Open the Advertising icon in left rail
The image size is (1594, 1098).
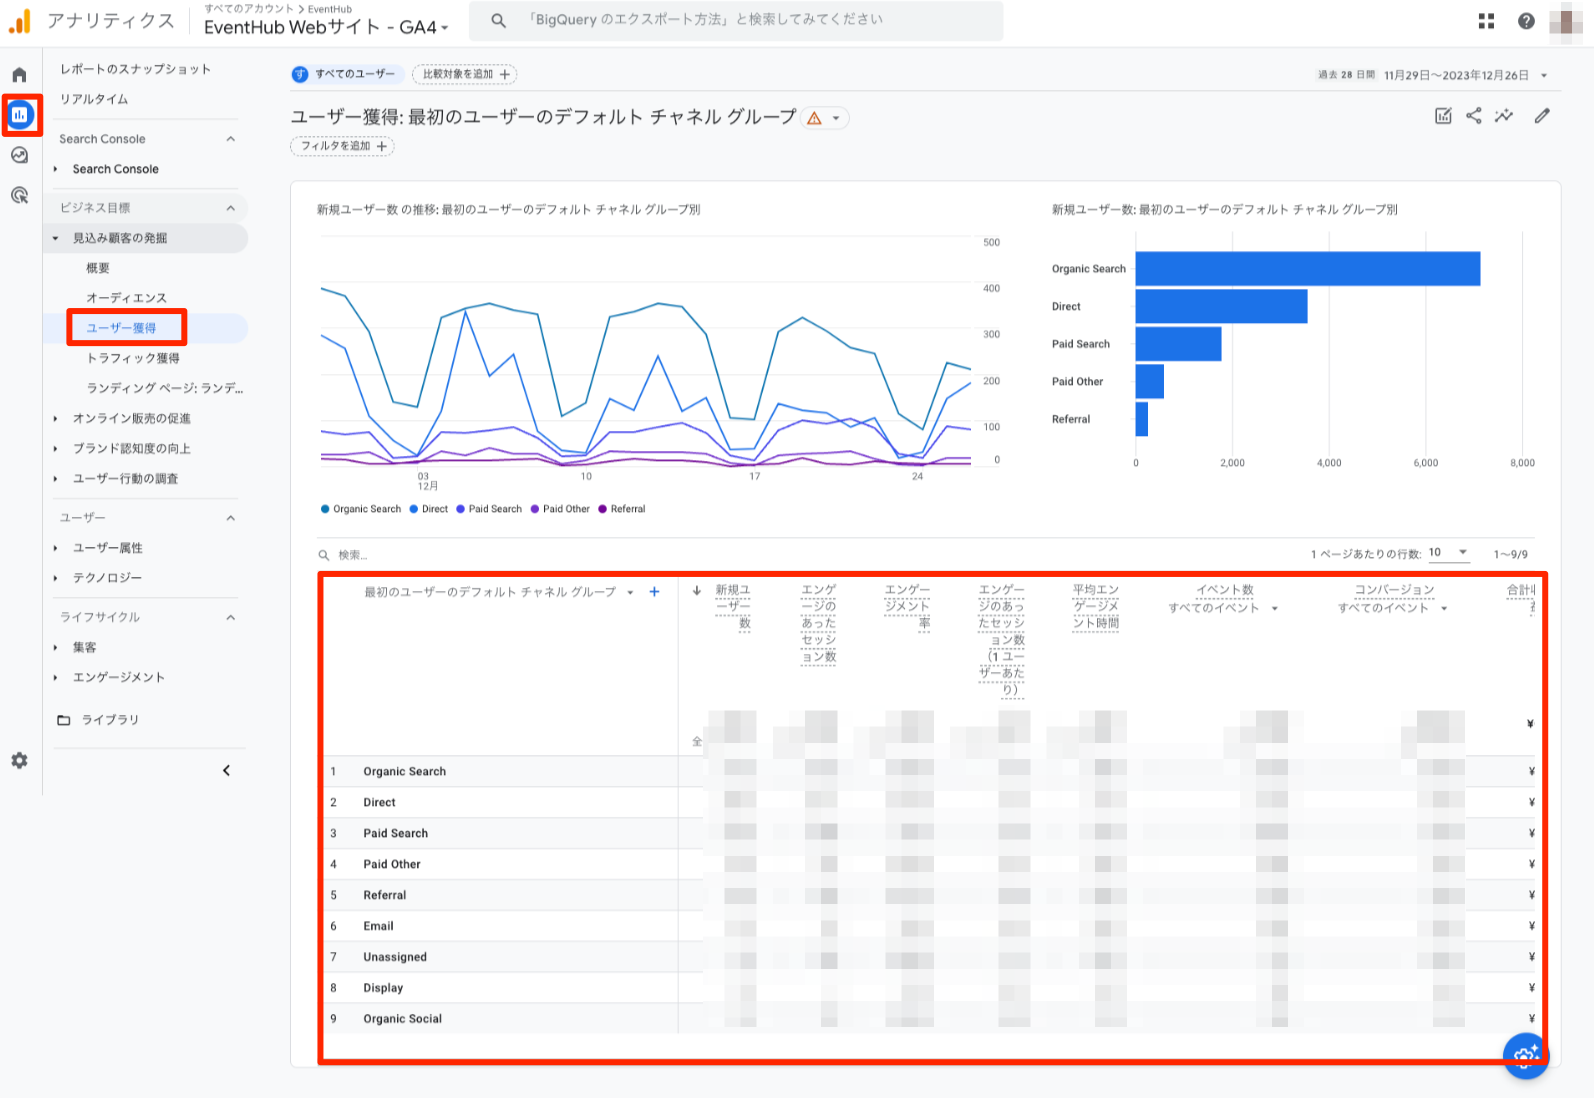point(19,195)
